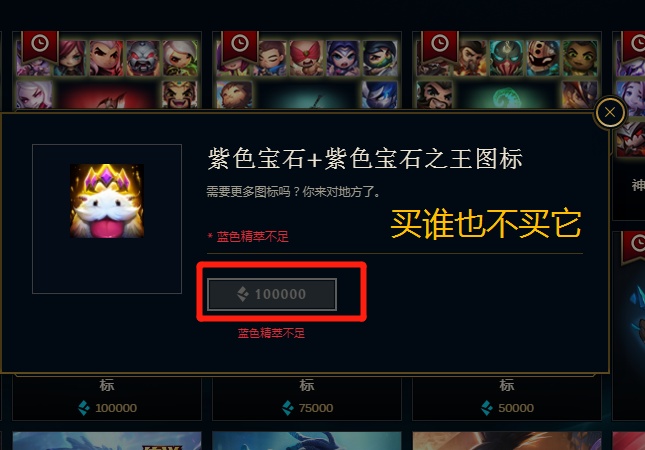Click the red-blindfolded champion icon in second bundle
Screen dimensions: 645x450
pyautogui.click(x=306, y=58)
